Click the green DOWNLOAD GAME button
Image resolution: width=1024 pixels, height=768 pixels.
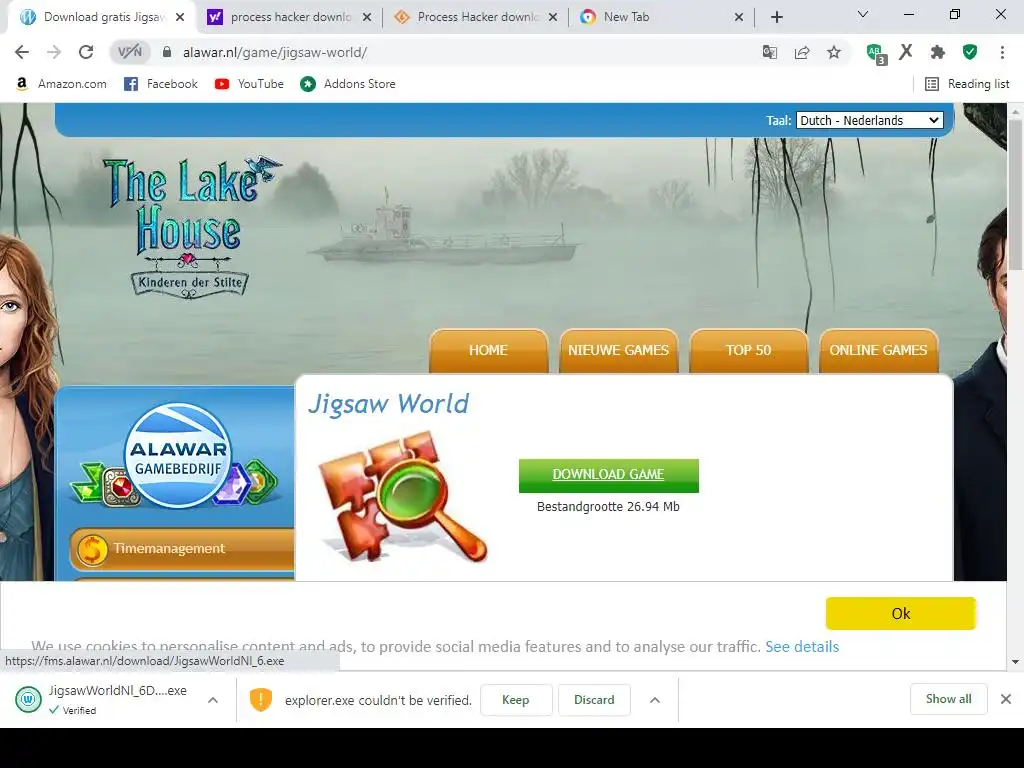tap(609, 475)
